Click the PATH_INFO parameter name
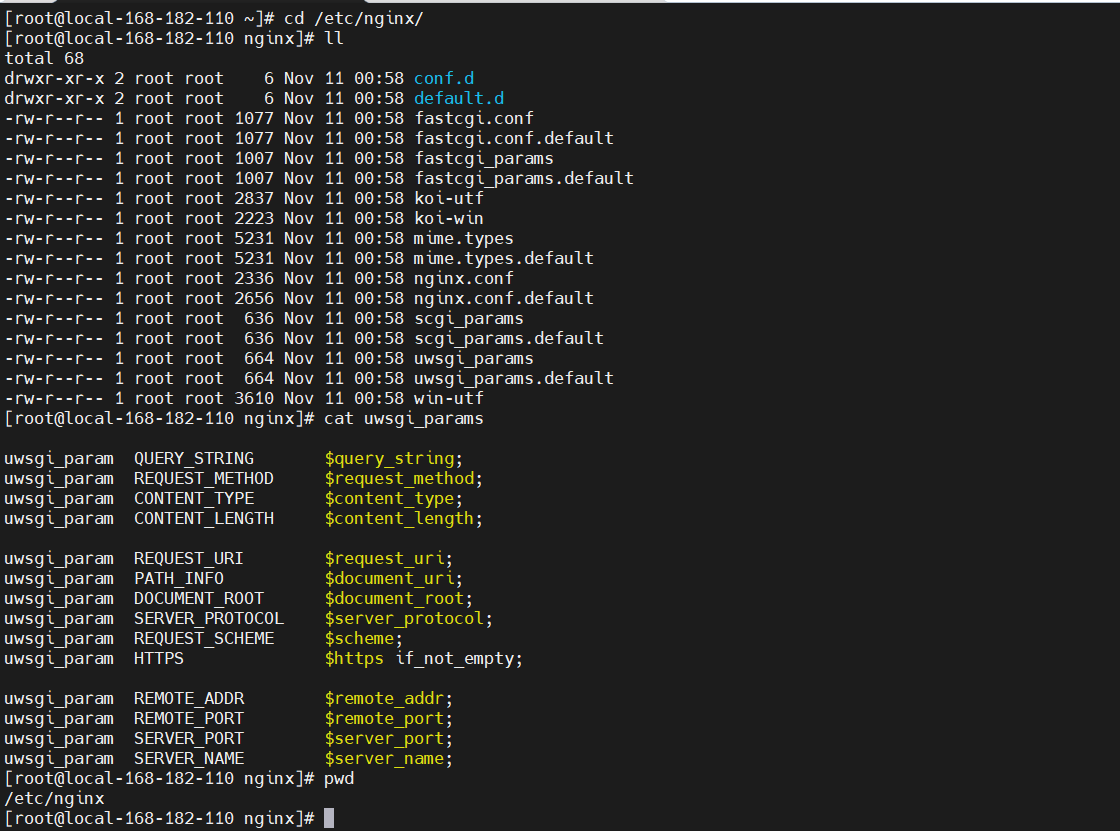The image size is (1120, 831). 179,579
